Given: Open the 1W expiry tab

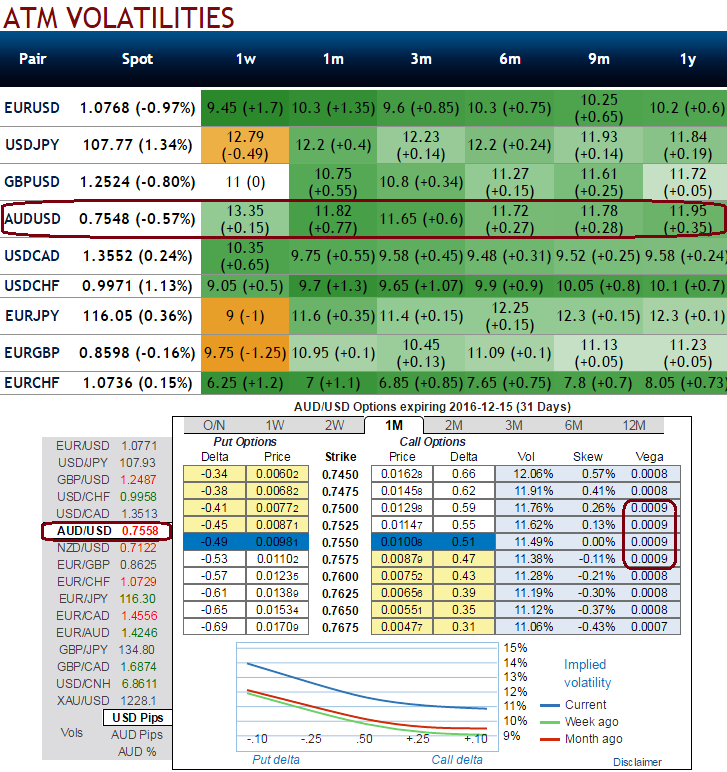Looking at the screenshot, I should pos(275,425).
